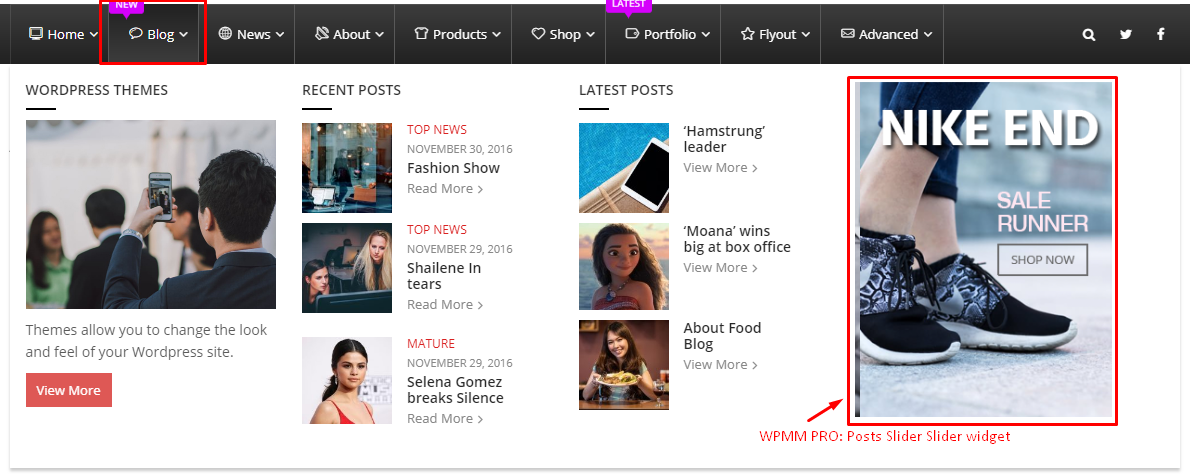Click the LATEST badge above Portfolio
The width and height of the screenshot is (1190, 474).
click(628, 6)
